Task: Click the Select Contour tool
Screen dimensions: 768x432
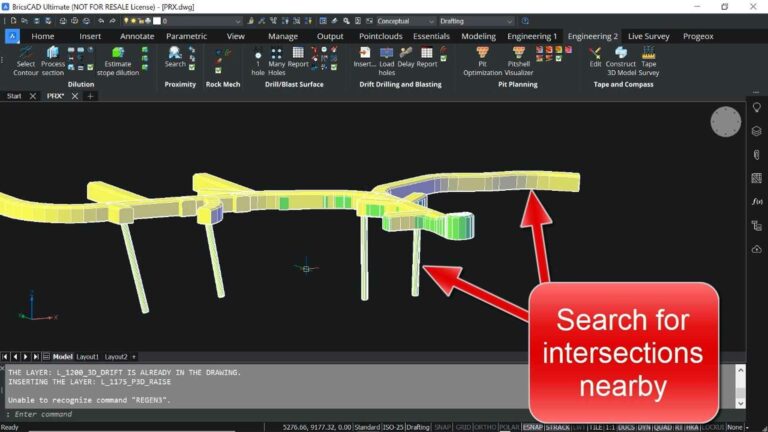Action: [26, 58]
